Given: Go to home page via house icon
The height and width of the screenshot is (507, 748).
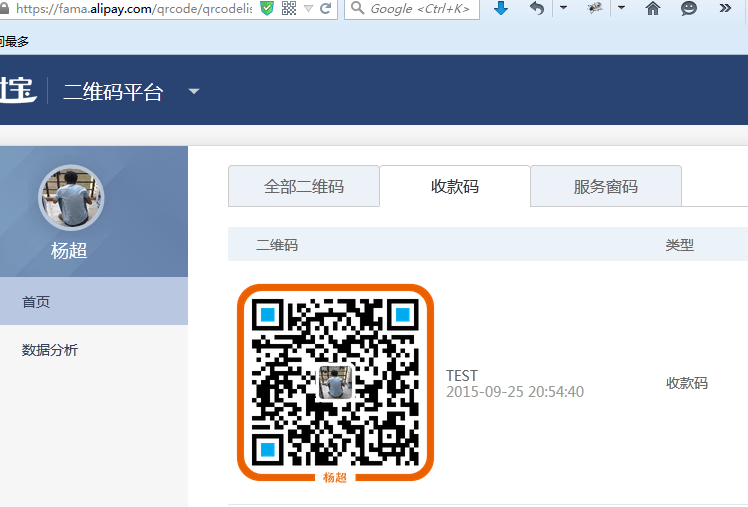Looking at the screenshot, I should 653,8.
